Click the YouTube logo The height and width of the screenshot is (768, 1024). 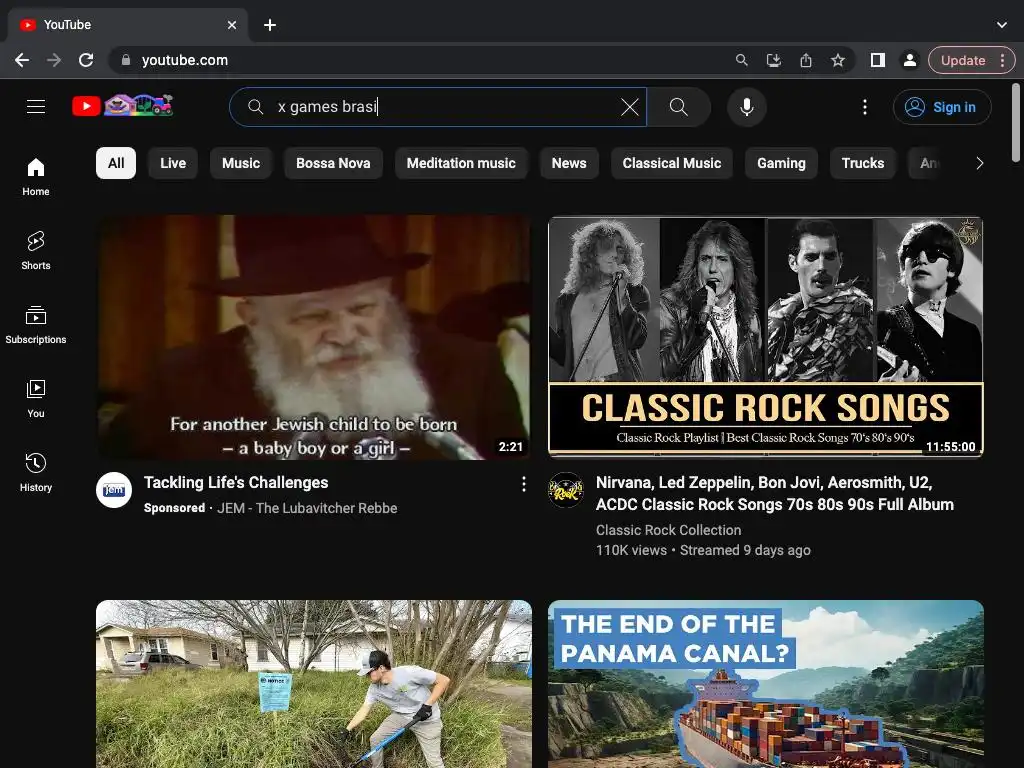pyautogui.click(x=123, y=105)
